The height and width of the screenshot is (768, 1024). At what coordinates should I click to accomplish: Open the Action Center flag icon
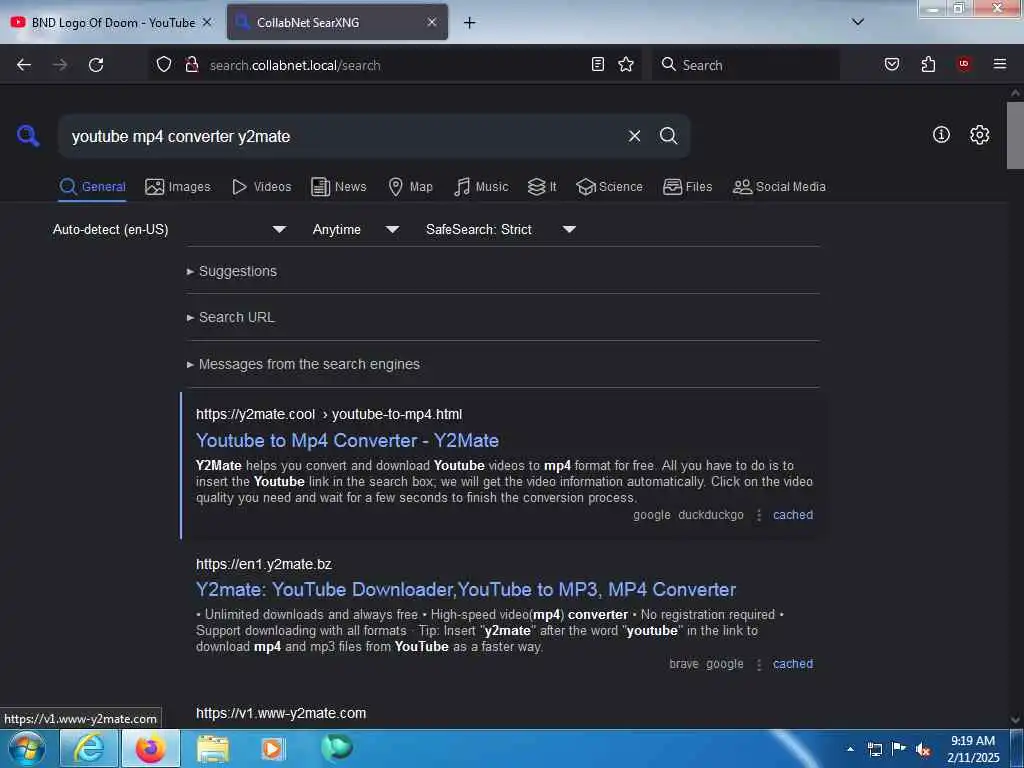coord(899,748)
